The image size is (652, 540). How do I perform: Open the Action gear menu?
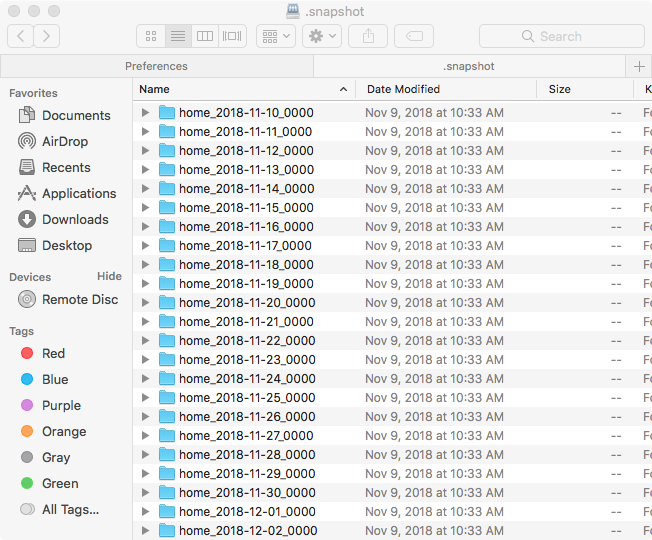tap(321, 36)
